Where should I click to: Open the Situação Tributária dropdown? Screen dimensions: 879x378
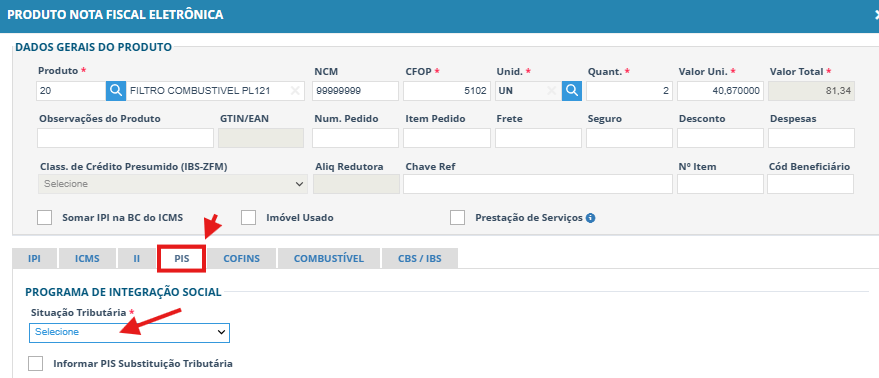tap(129, 332)
